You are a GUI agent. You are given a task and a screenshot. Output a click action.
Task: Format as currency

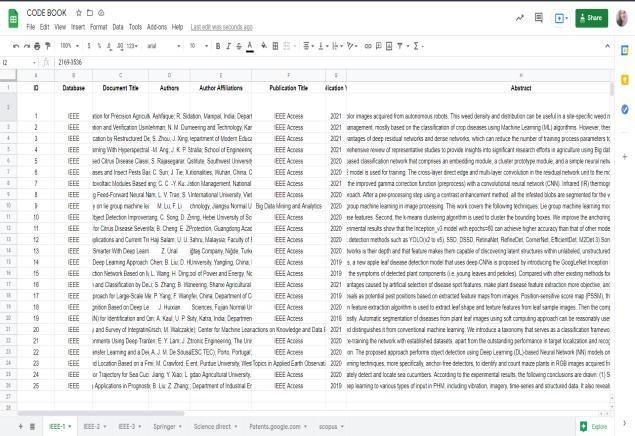[x=89, y=46]
